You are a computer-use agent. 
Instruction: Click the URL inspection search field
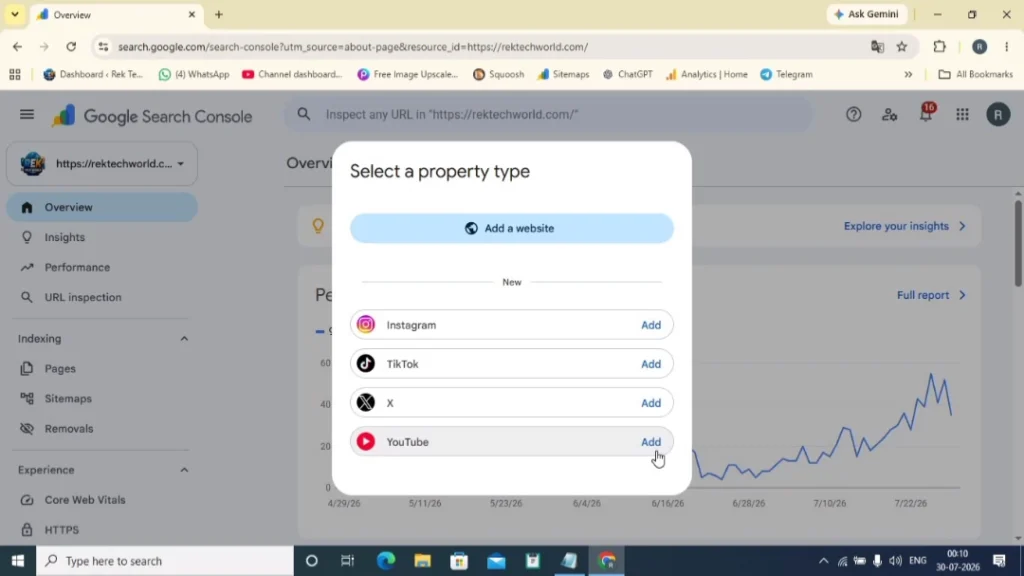pyautogui.click(x=549, y=115)
